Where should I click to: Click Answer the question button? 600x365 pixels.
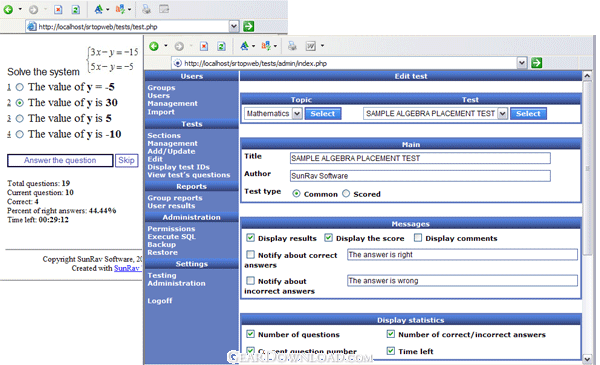click(x=60, y=160)
